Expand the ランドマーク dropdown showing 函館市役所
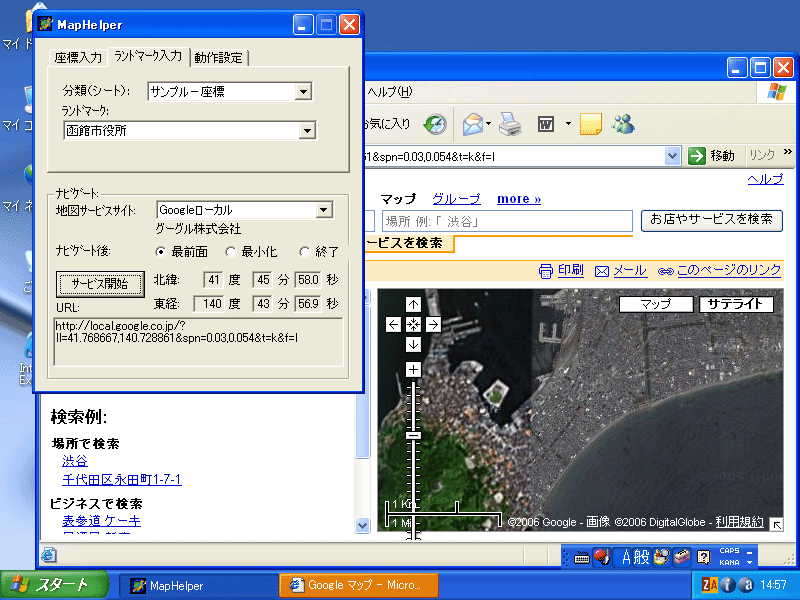This screenshot has width=800, height=600. pyautogui.click(x=307, y=131)
